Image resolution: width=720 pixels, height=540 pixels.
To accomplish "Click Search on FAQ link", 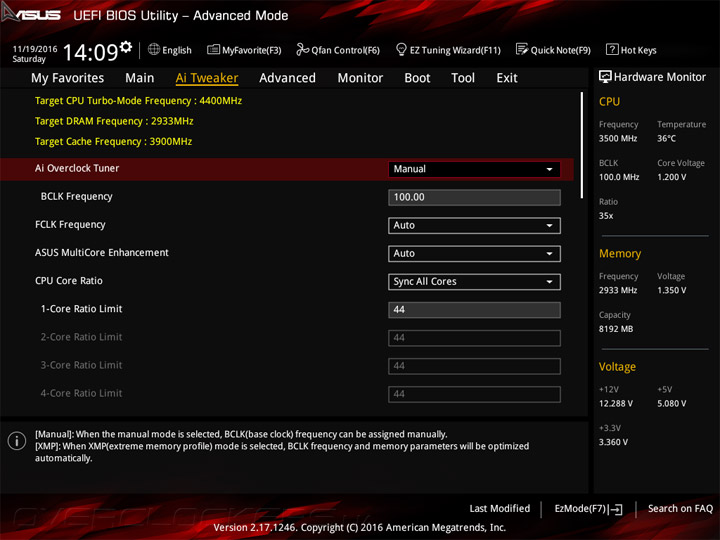I will click(x=680, y=508).
